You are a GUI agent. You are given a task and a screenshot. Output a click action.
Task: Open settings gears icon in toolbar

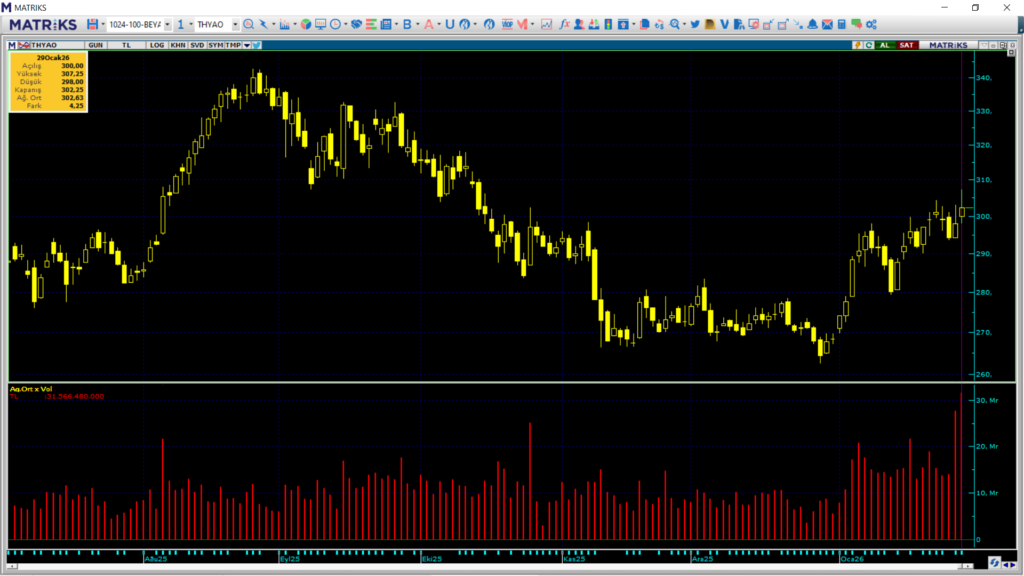(870, 24)
